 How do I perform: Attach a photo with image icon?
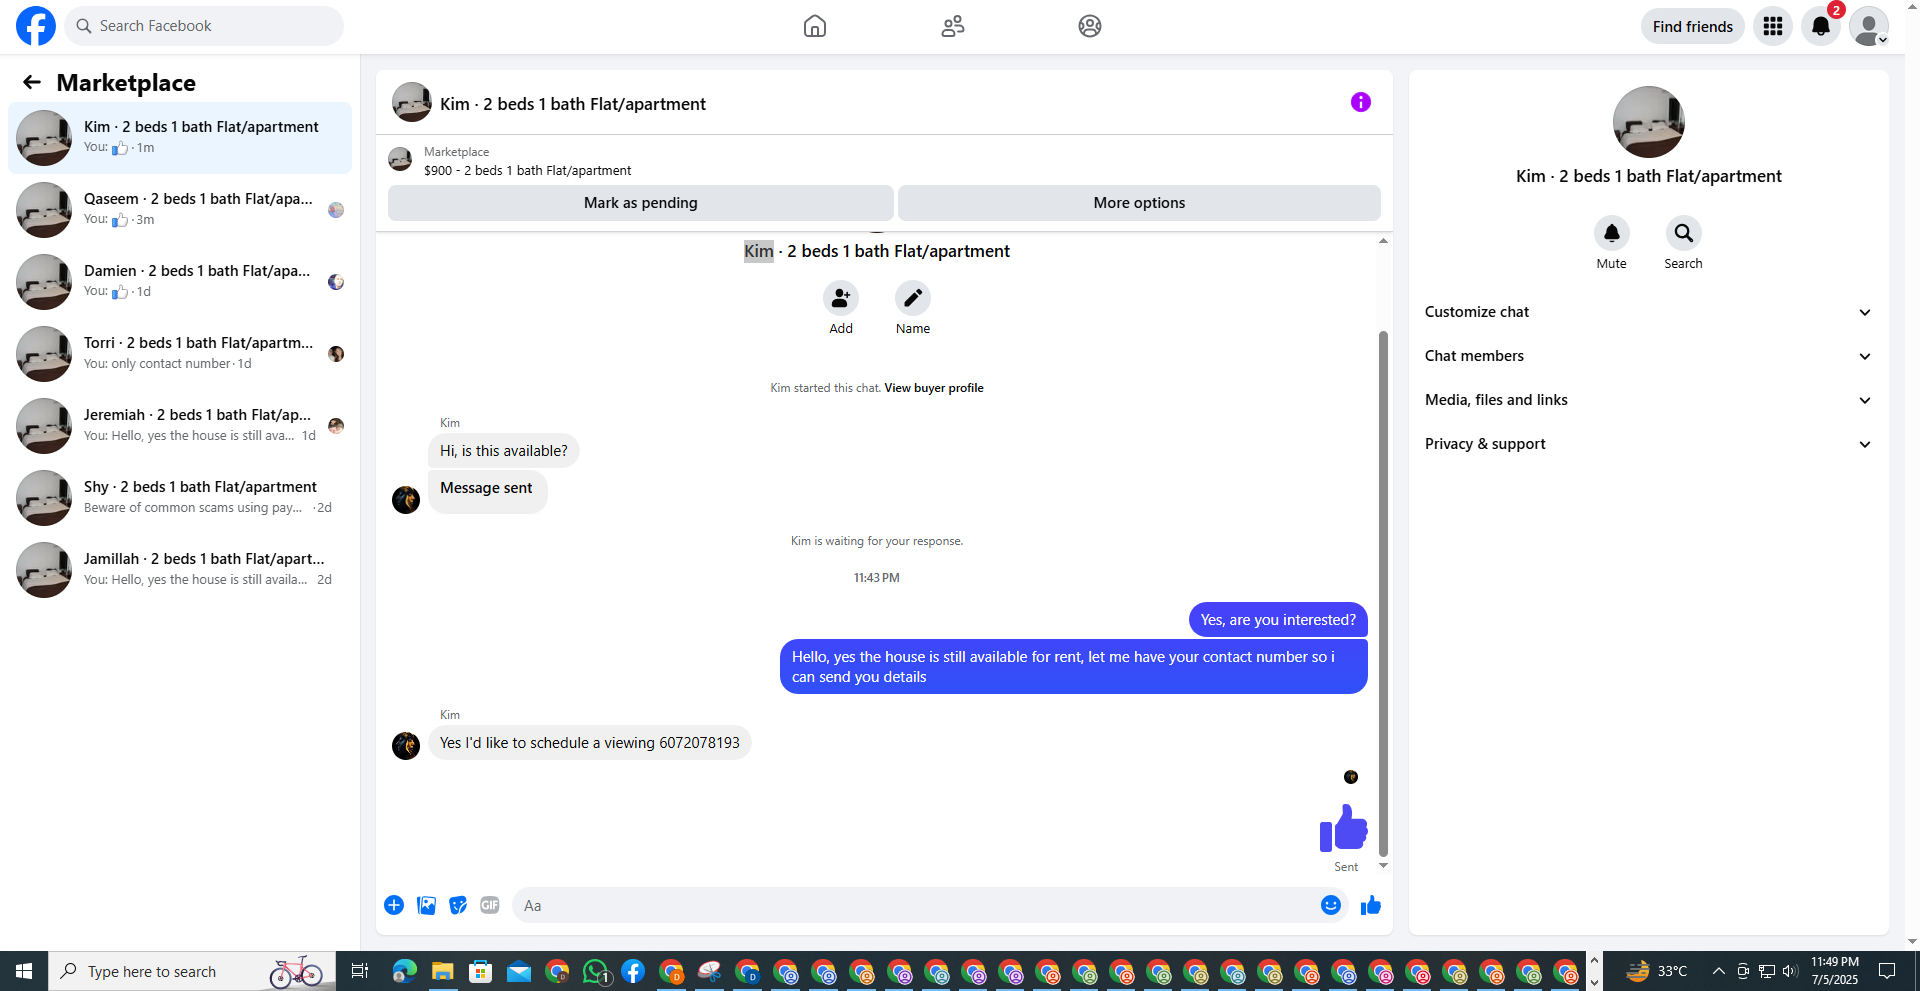tap(426, 905)
